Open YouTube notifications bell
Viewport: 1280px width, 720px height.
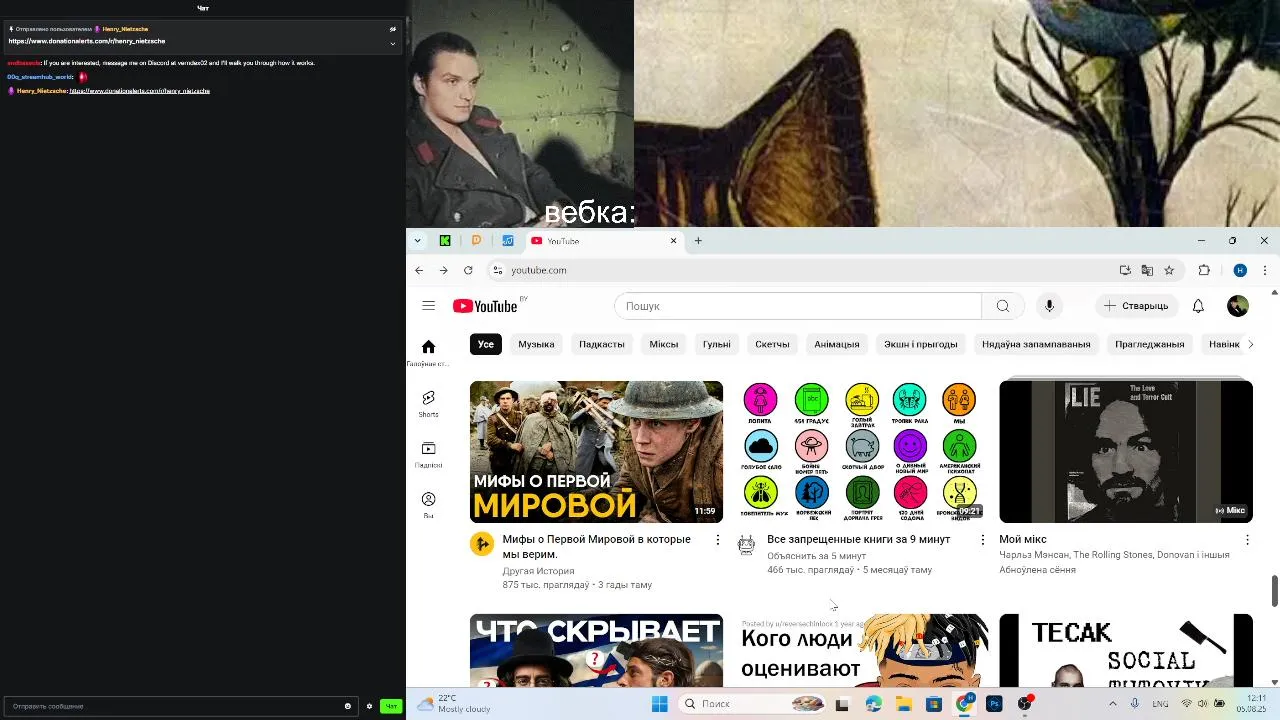click(1198, 306)
